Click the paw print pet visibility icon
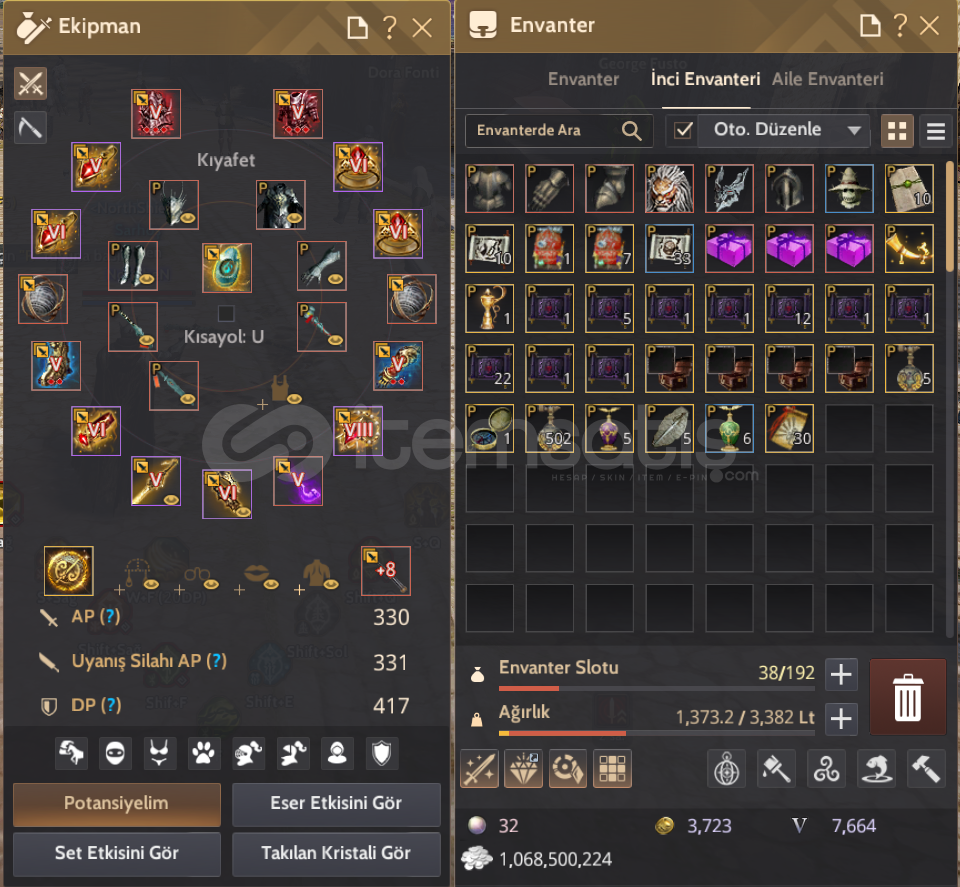The width and height of the screenshot is (960, 887). pyautogui.click(x=203, y=752)
